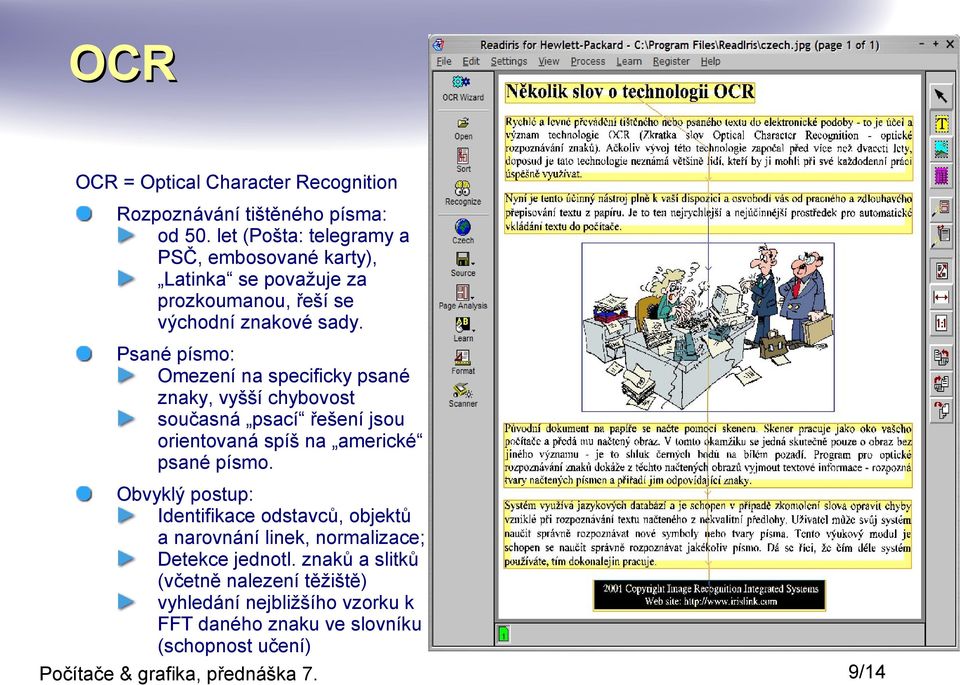Open the Source dropdown arrow
960x685 pixels.
pyautogui.click(x=473, y=263)
